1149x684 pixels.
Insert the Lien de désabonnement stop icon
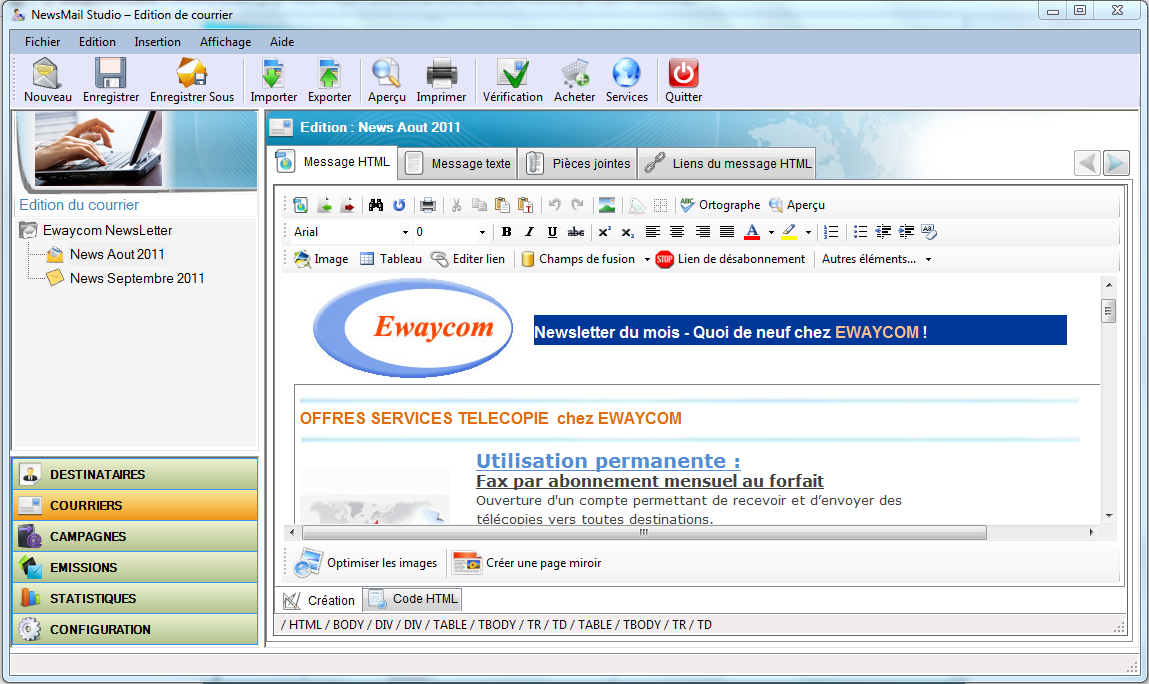[665, 259]
